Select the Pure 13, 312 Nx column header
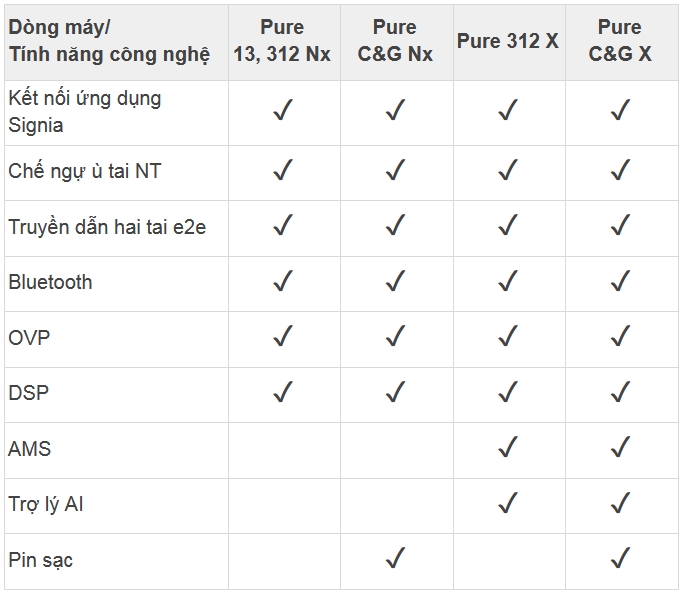685x596 pixels. tap(282, 41)
